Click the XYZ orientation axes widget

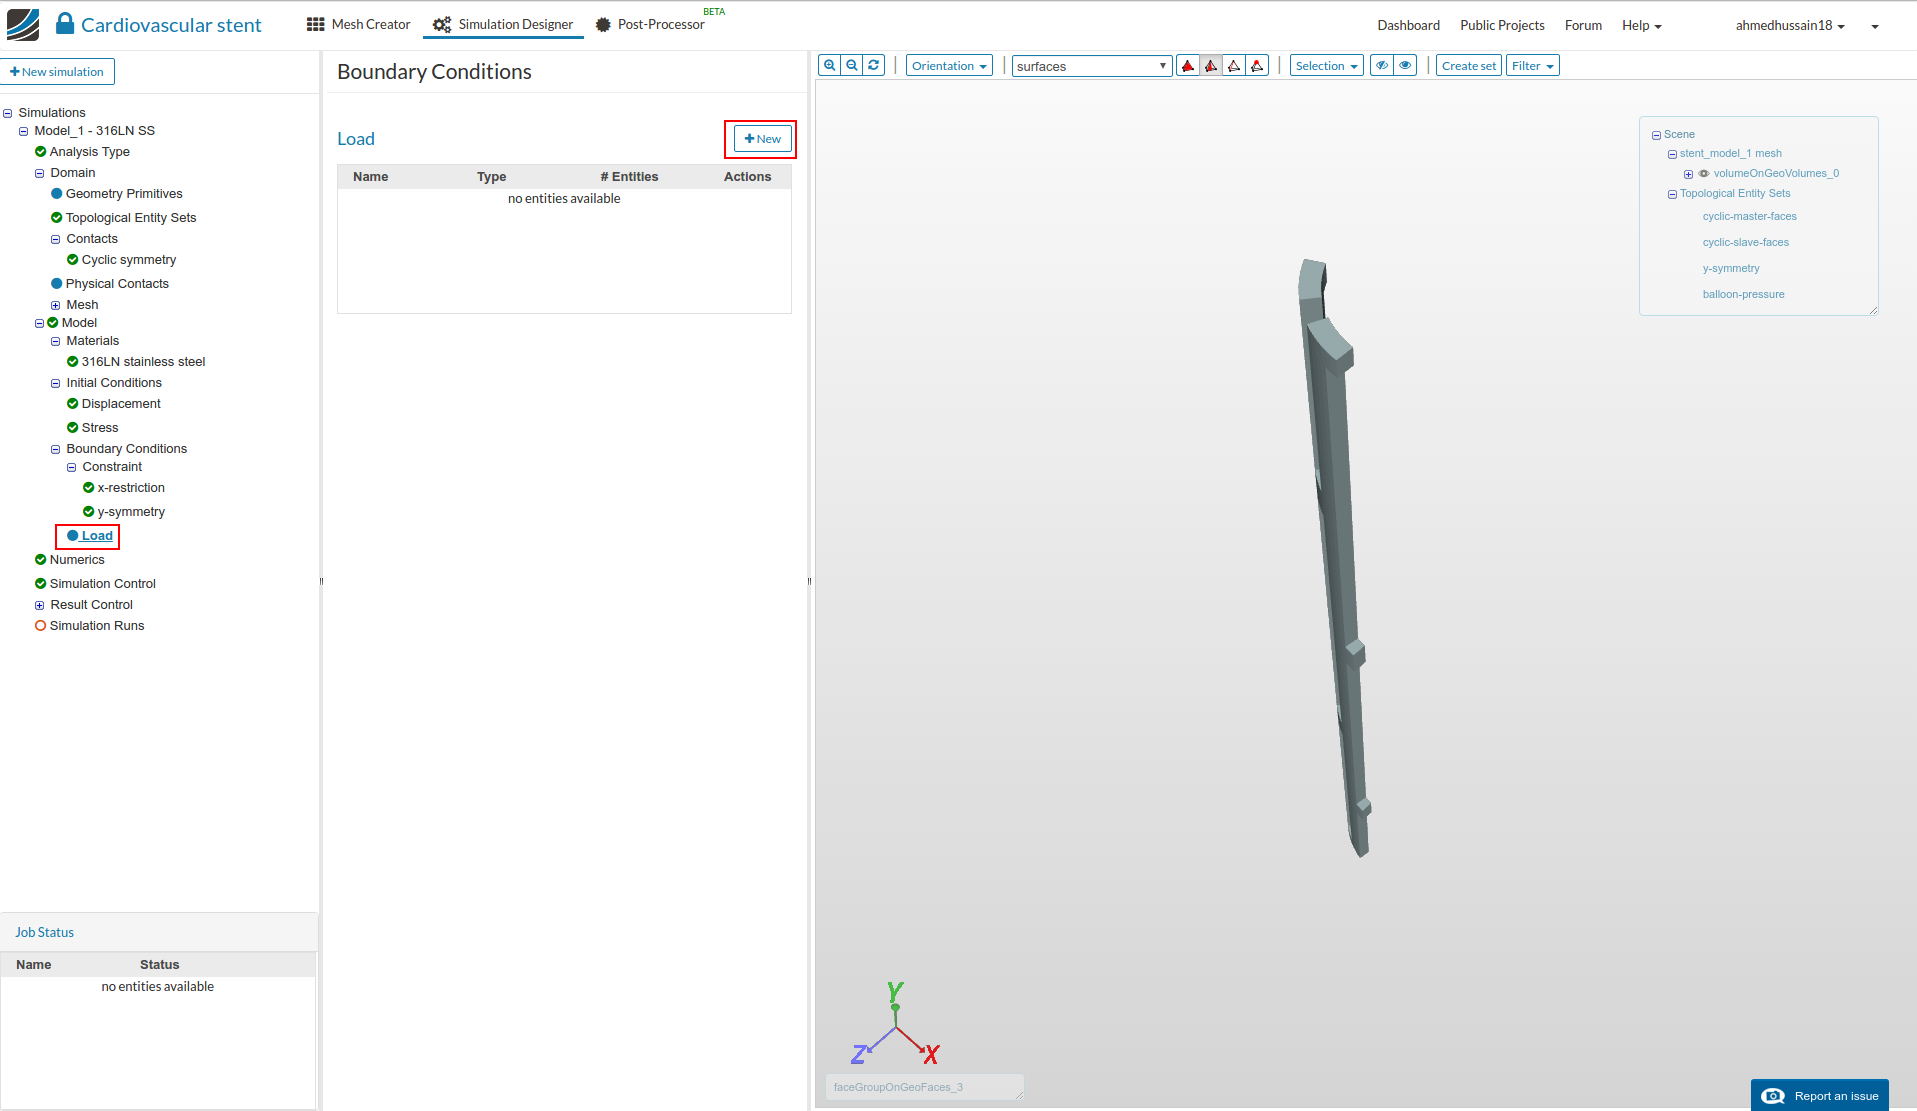pyautogui.click(x=895, y=1024)
